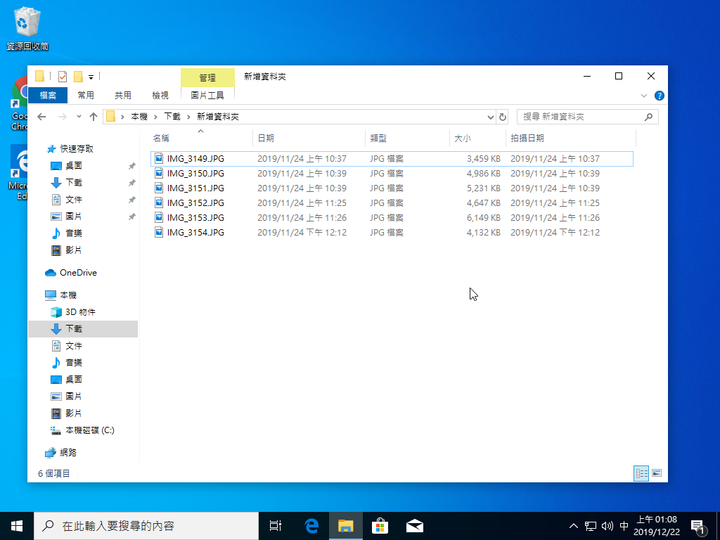Click 下載 in the address breadcrumb
Image resolution: width=720 pixels, height=540 pixels.
click(172, 117)
